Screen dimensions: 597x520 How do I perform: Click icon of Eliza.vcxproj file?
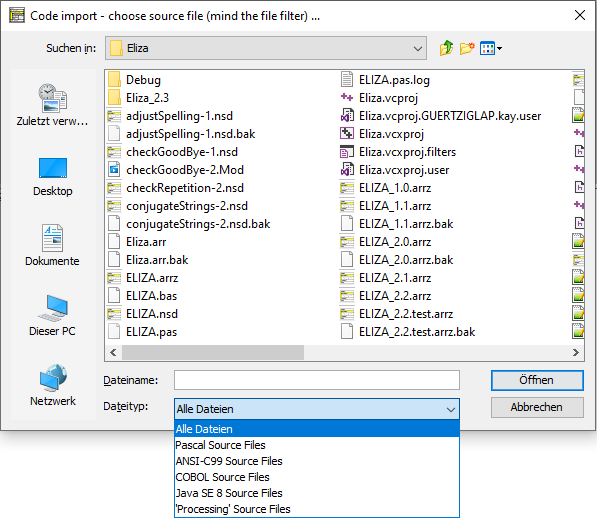[347, 134]
